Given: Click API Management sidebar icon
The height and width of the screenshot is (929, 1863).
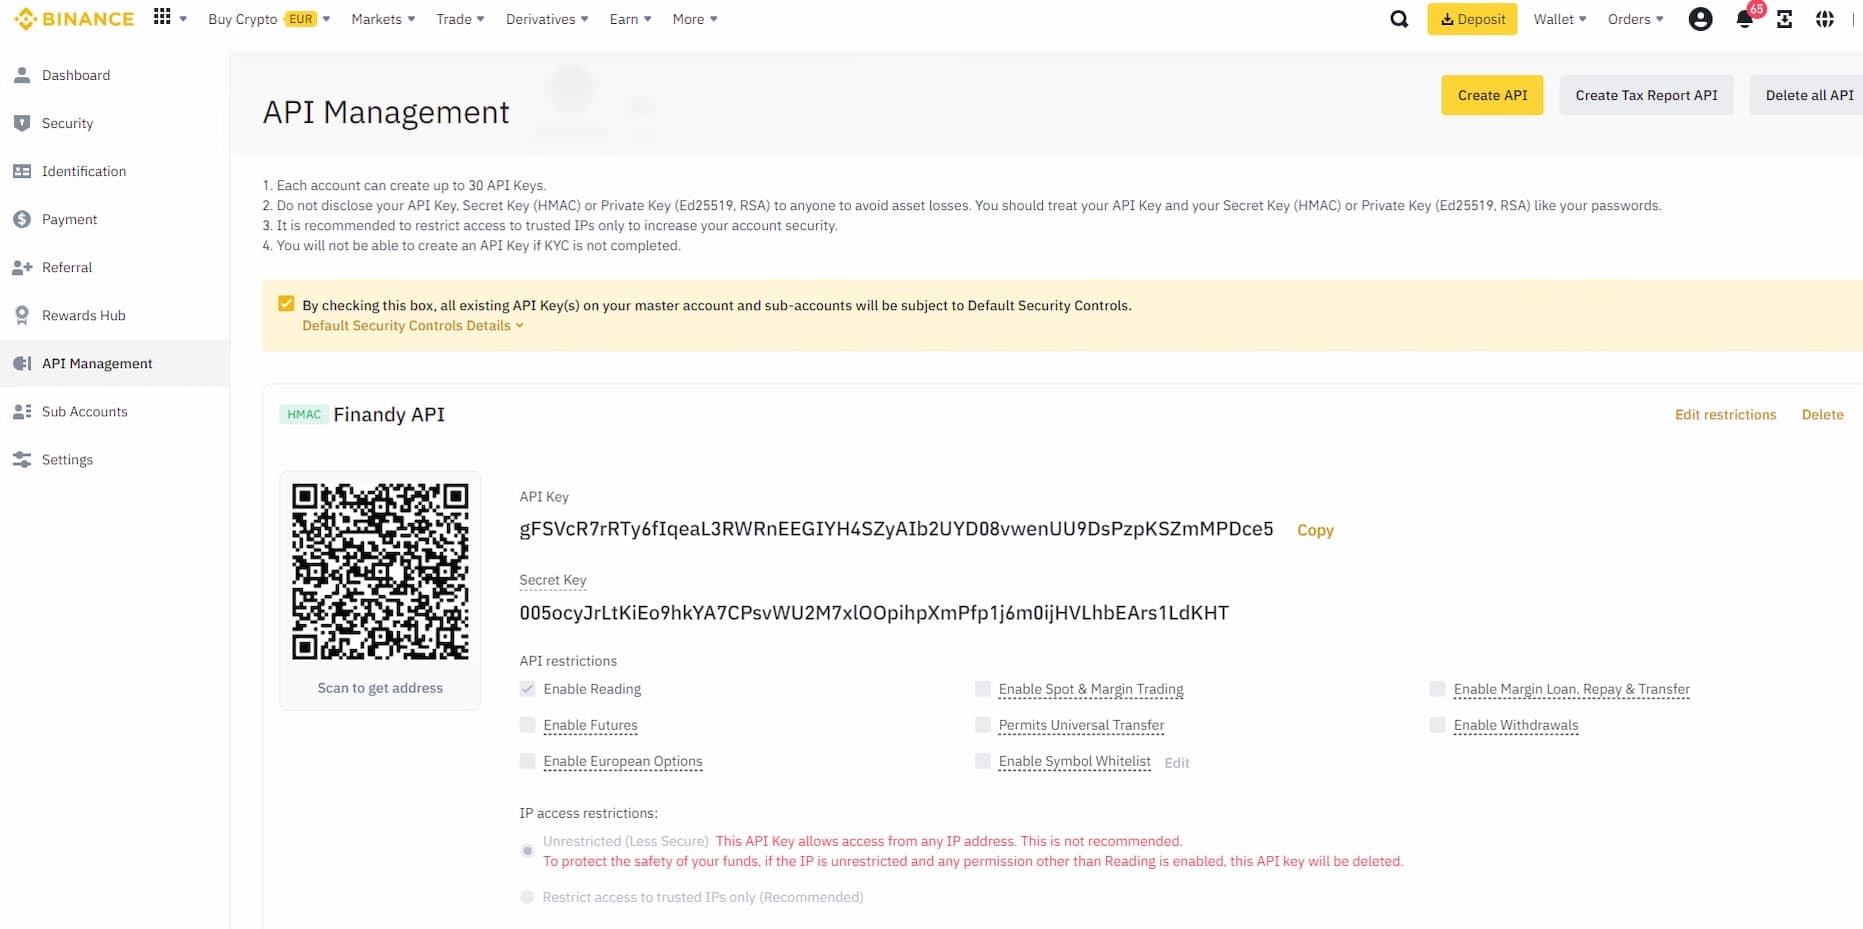Looking at the screenshot, I should [x=22, y=363].
